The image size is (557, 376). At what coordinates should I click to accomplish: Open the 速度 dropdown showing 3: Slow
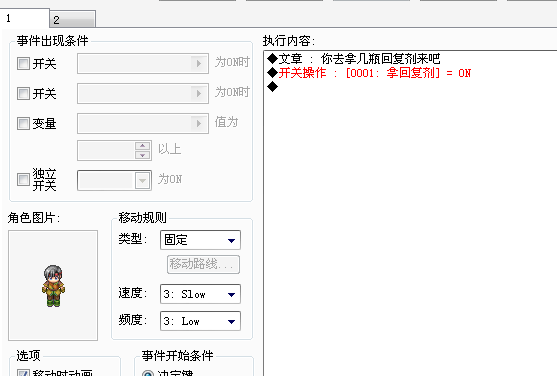pyautogui.click(x=200, y=294)
